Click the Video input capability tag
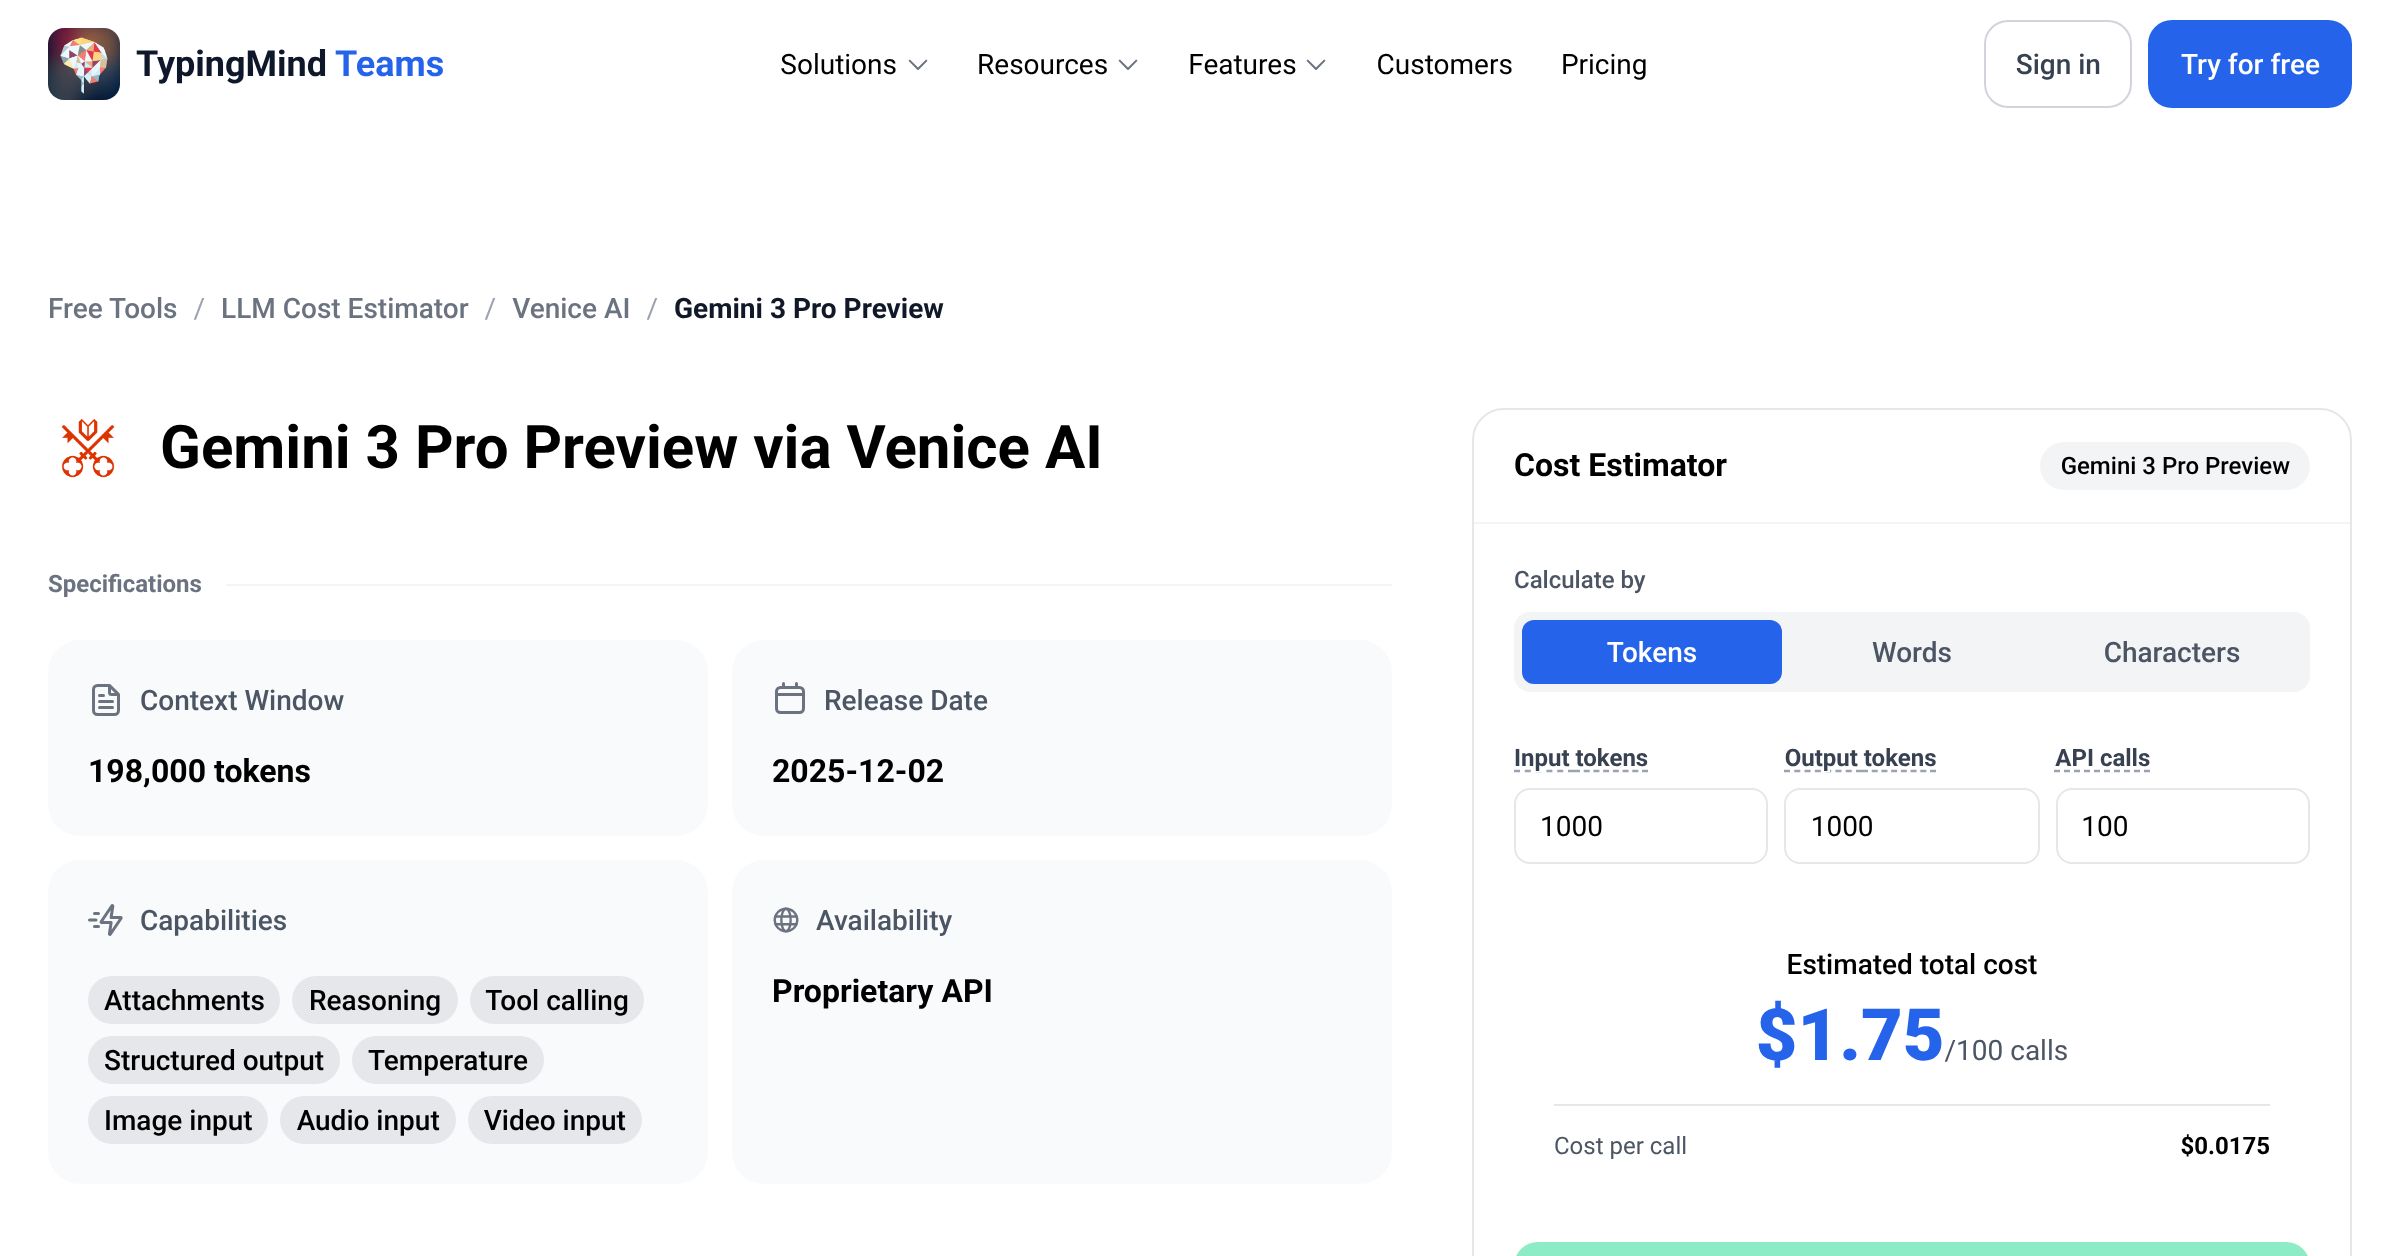Image resolution: width=2400 pixels, height=1256 pixels. 555,1120
